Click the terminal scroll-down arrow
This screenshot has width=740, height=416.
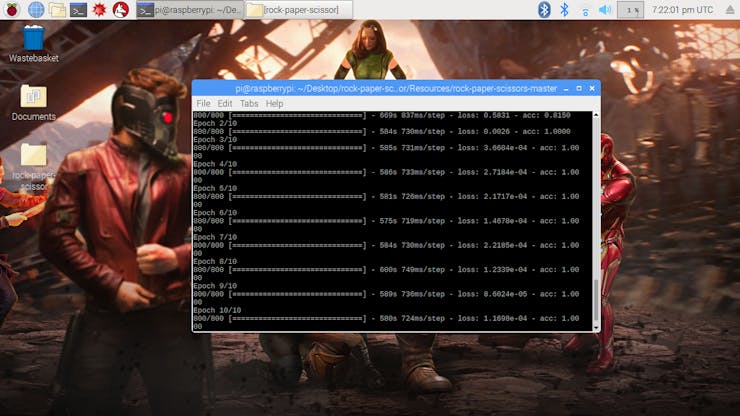pyautogui.click(x=596, y=327)
